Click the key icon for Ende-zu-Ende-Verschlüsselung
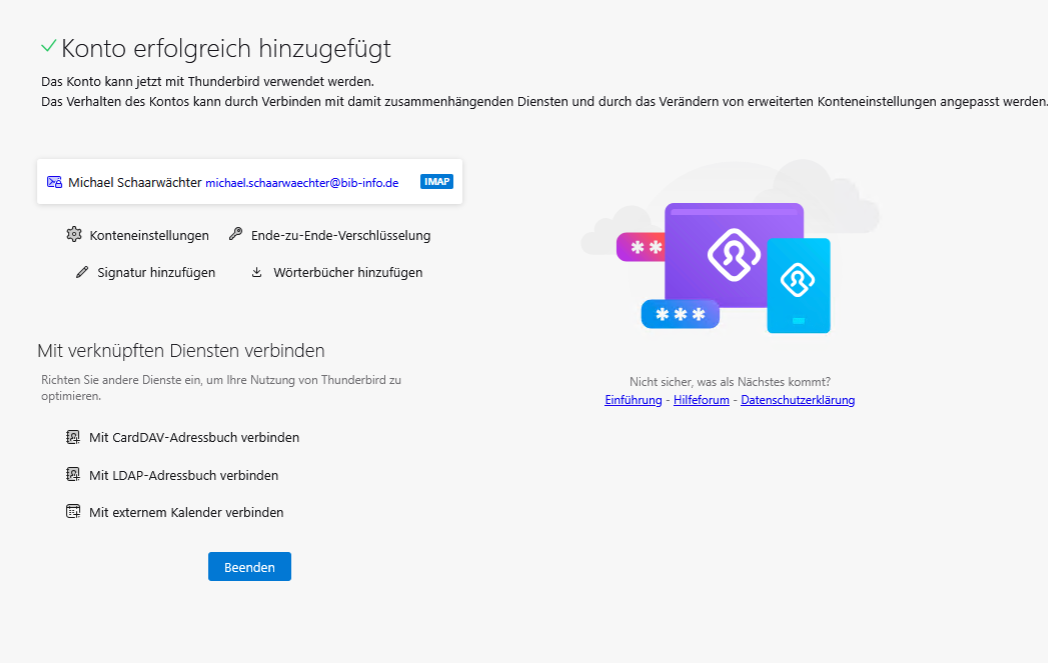The width and height of the screenshot is (1048, 663). click(235, 235)
